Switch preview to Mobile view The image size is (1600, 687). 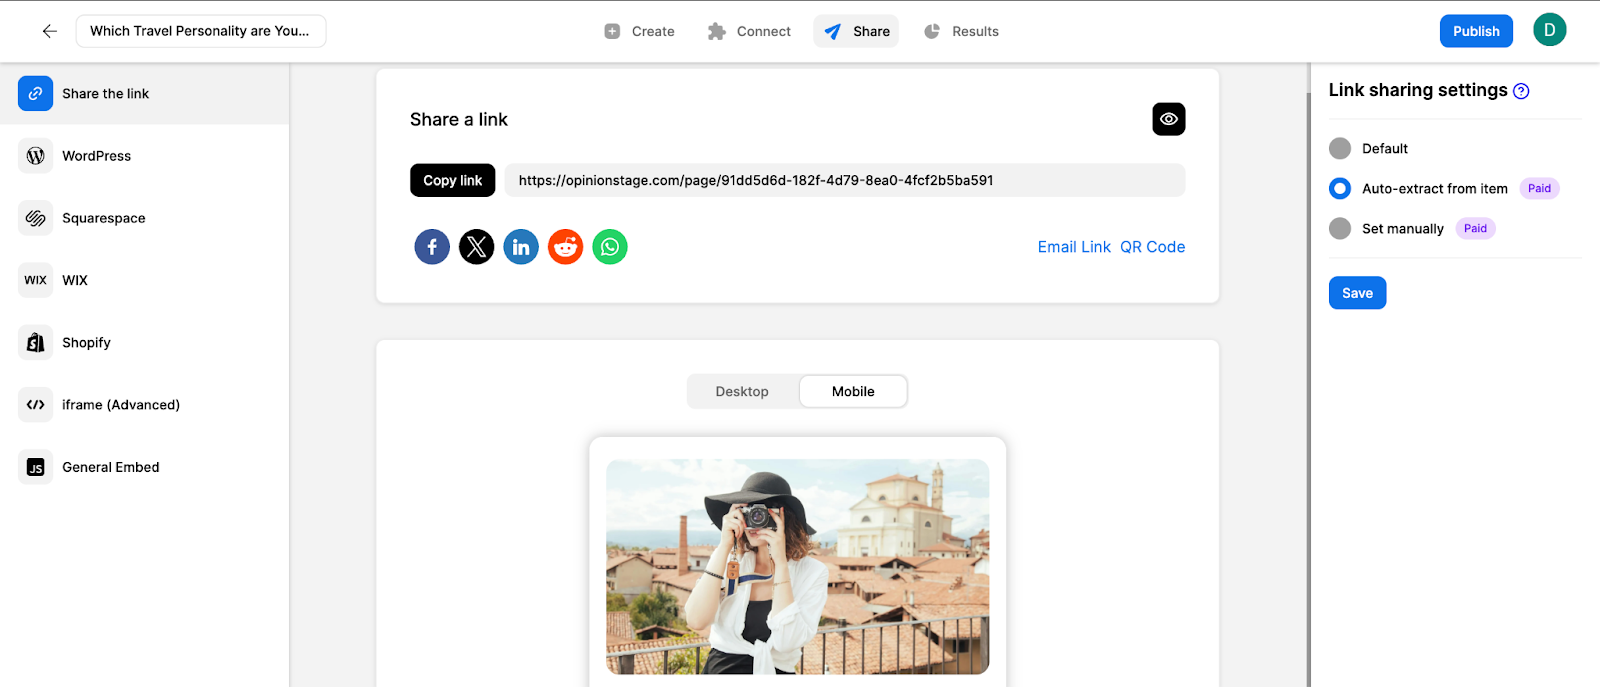(x=853, y=392)
